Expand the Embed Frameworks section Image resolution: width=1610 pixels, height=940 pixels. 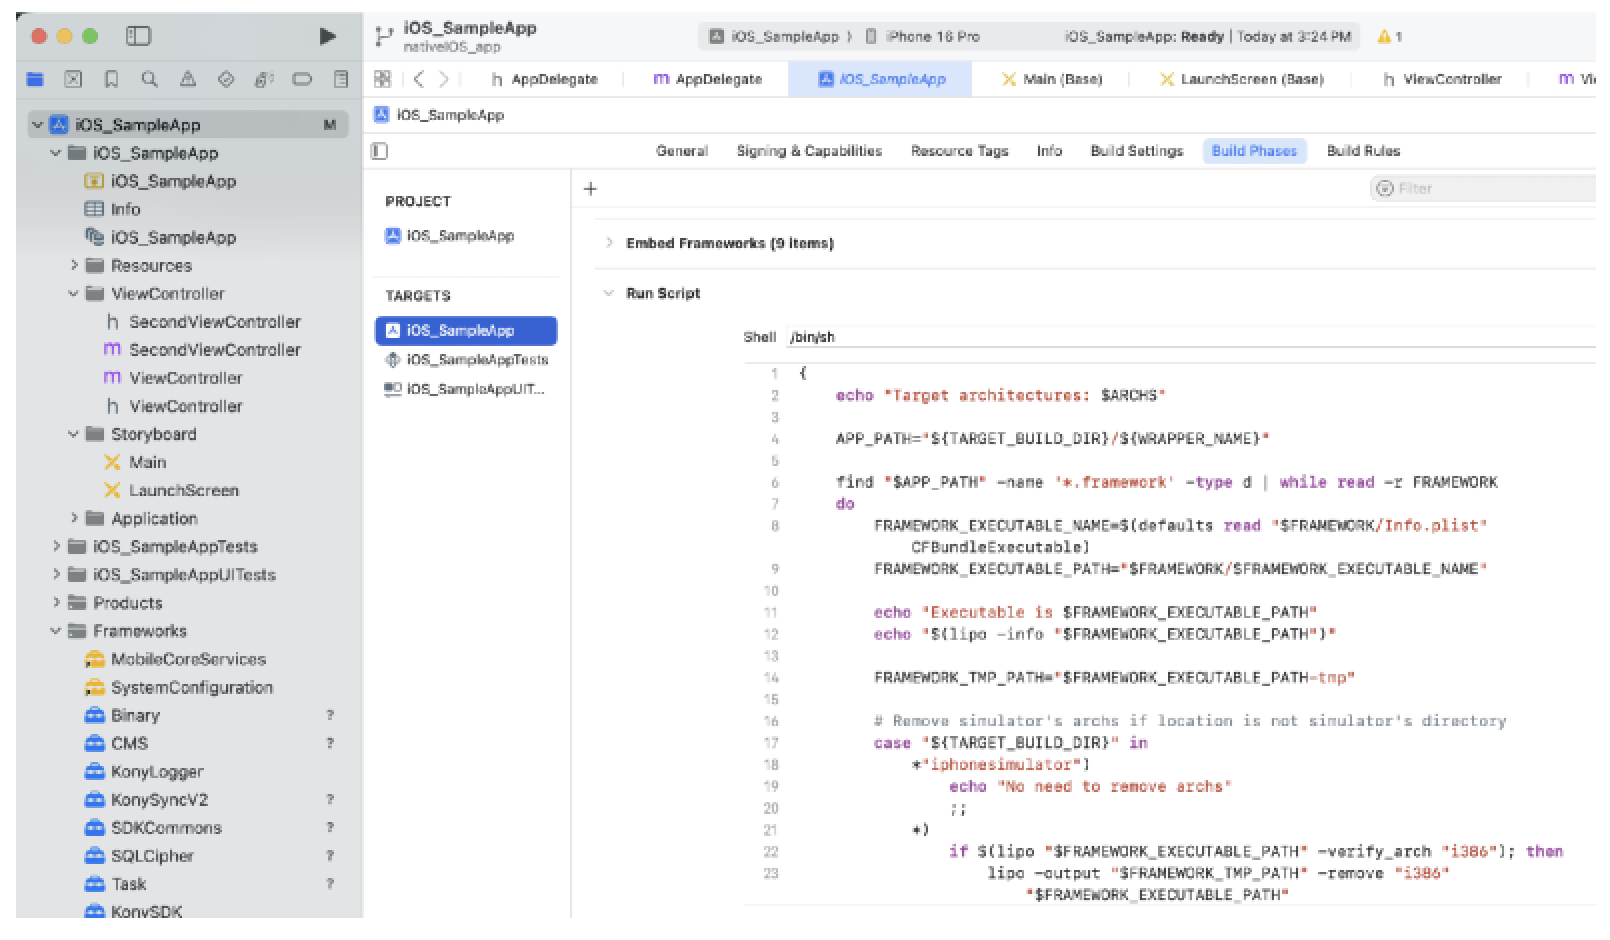click(608, 243)
